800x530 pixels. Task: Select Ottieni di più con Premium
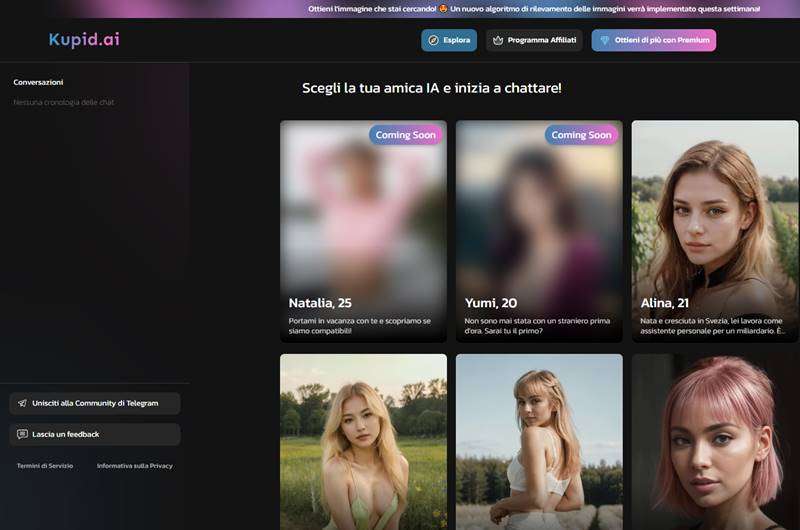(x=654, y=40)
